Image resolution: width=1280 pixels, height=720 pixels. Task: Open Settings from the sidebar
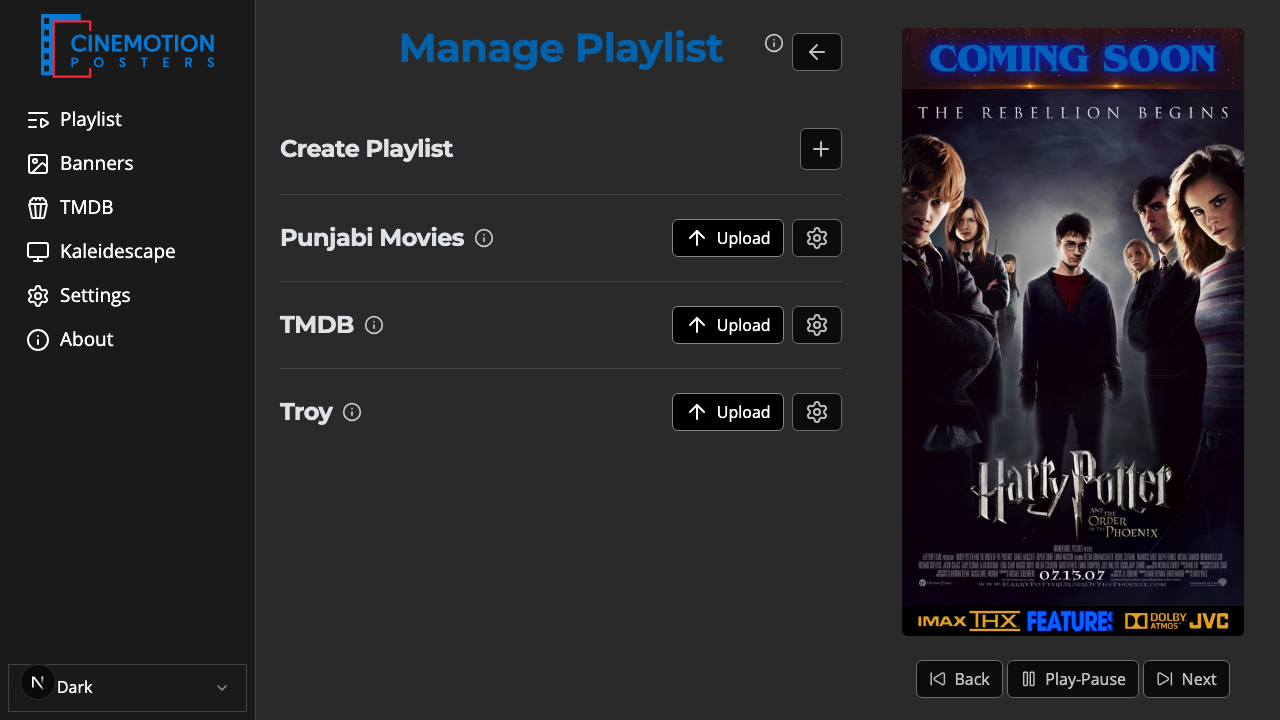(x=78, y=296)
